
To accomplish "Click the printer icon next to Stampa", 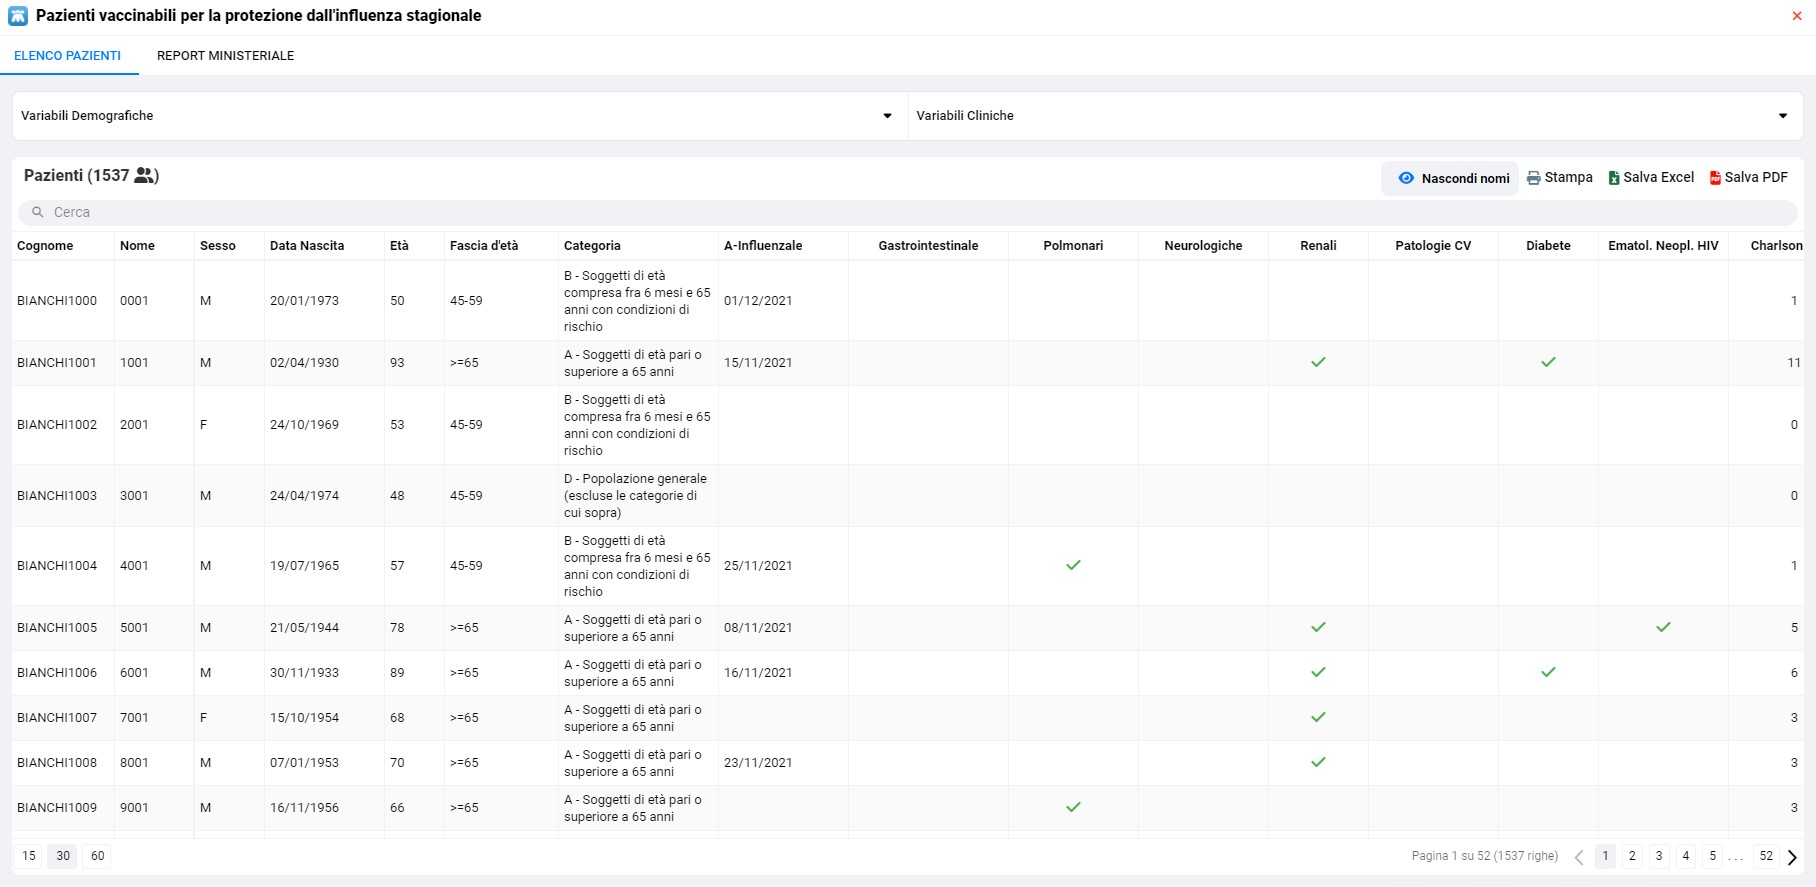I will 1533,178.
